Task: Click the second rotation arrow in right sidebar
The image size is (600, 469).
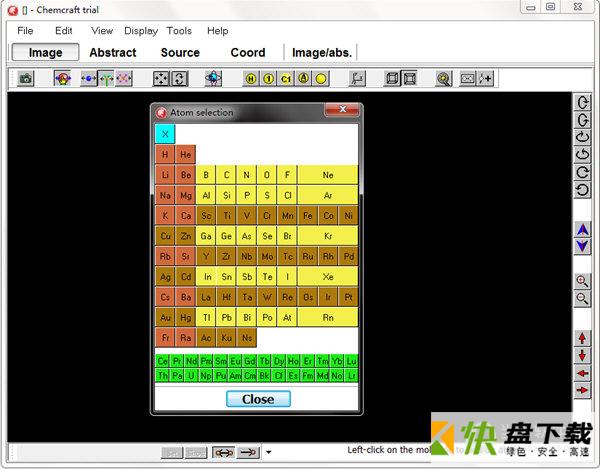Action: pyautogui.click(x=582, y=120)
